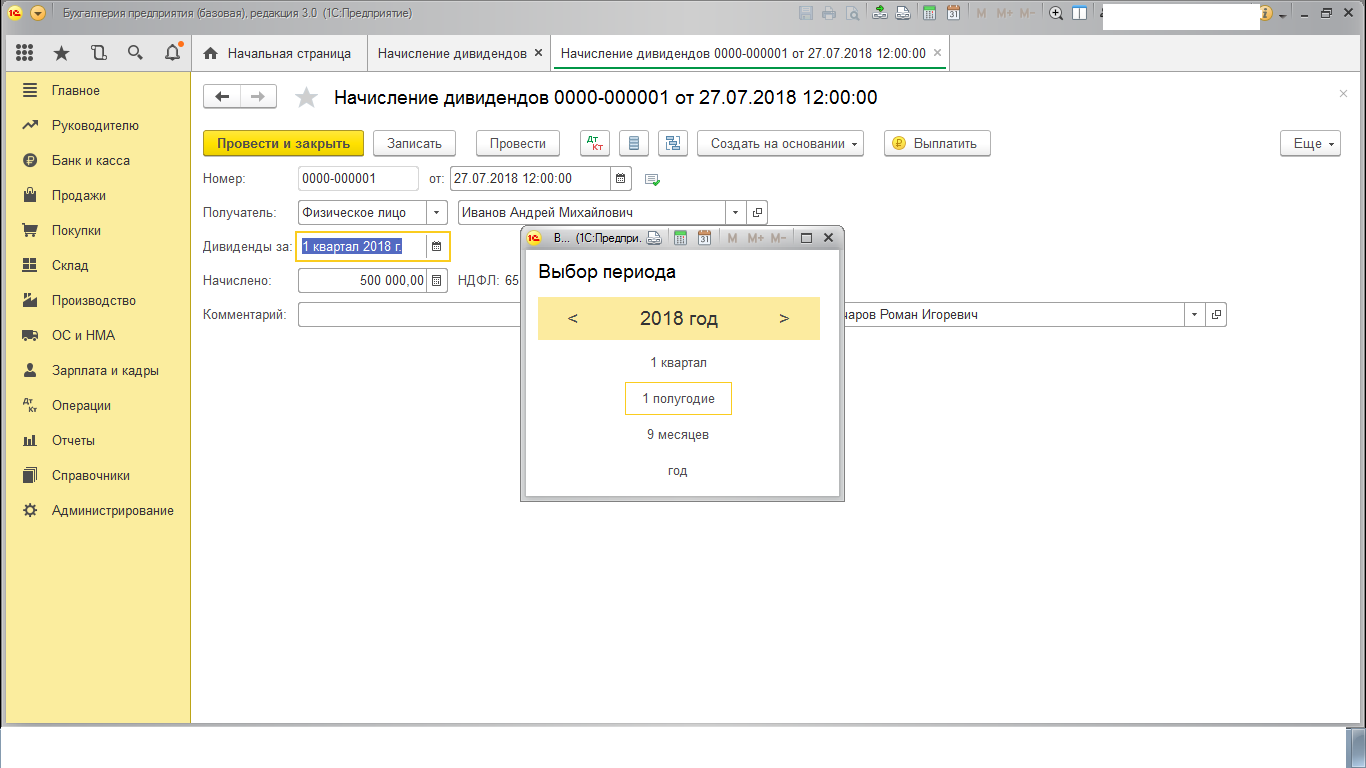Open the sections menu grid icon
This screenshot has width=1366, height=768.
tap(25, 53)
